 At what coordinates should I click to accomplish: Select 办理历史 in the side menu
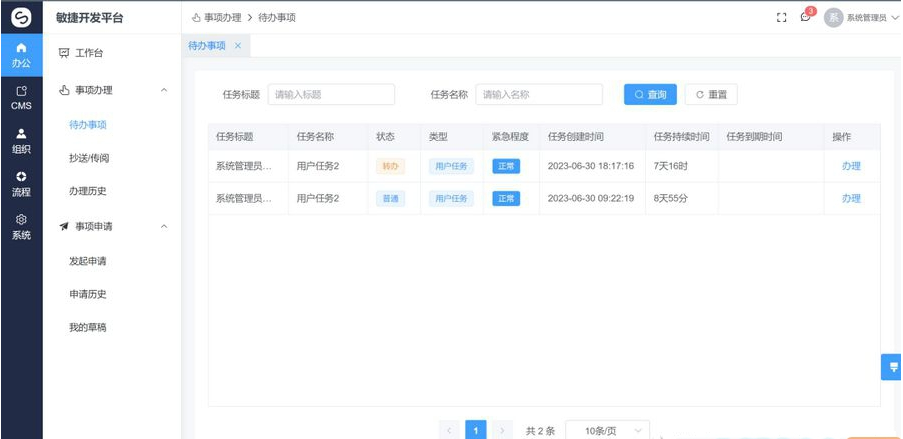[88, 191]
